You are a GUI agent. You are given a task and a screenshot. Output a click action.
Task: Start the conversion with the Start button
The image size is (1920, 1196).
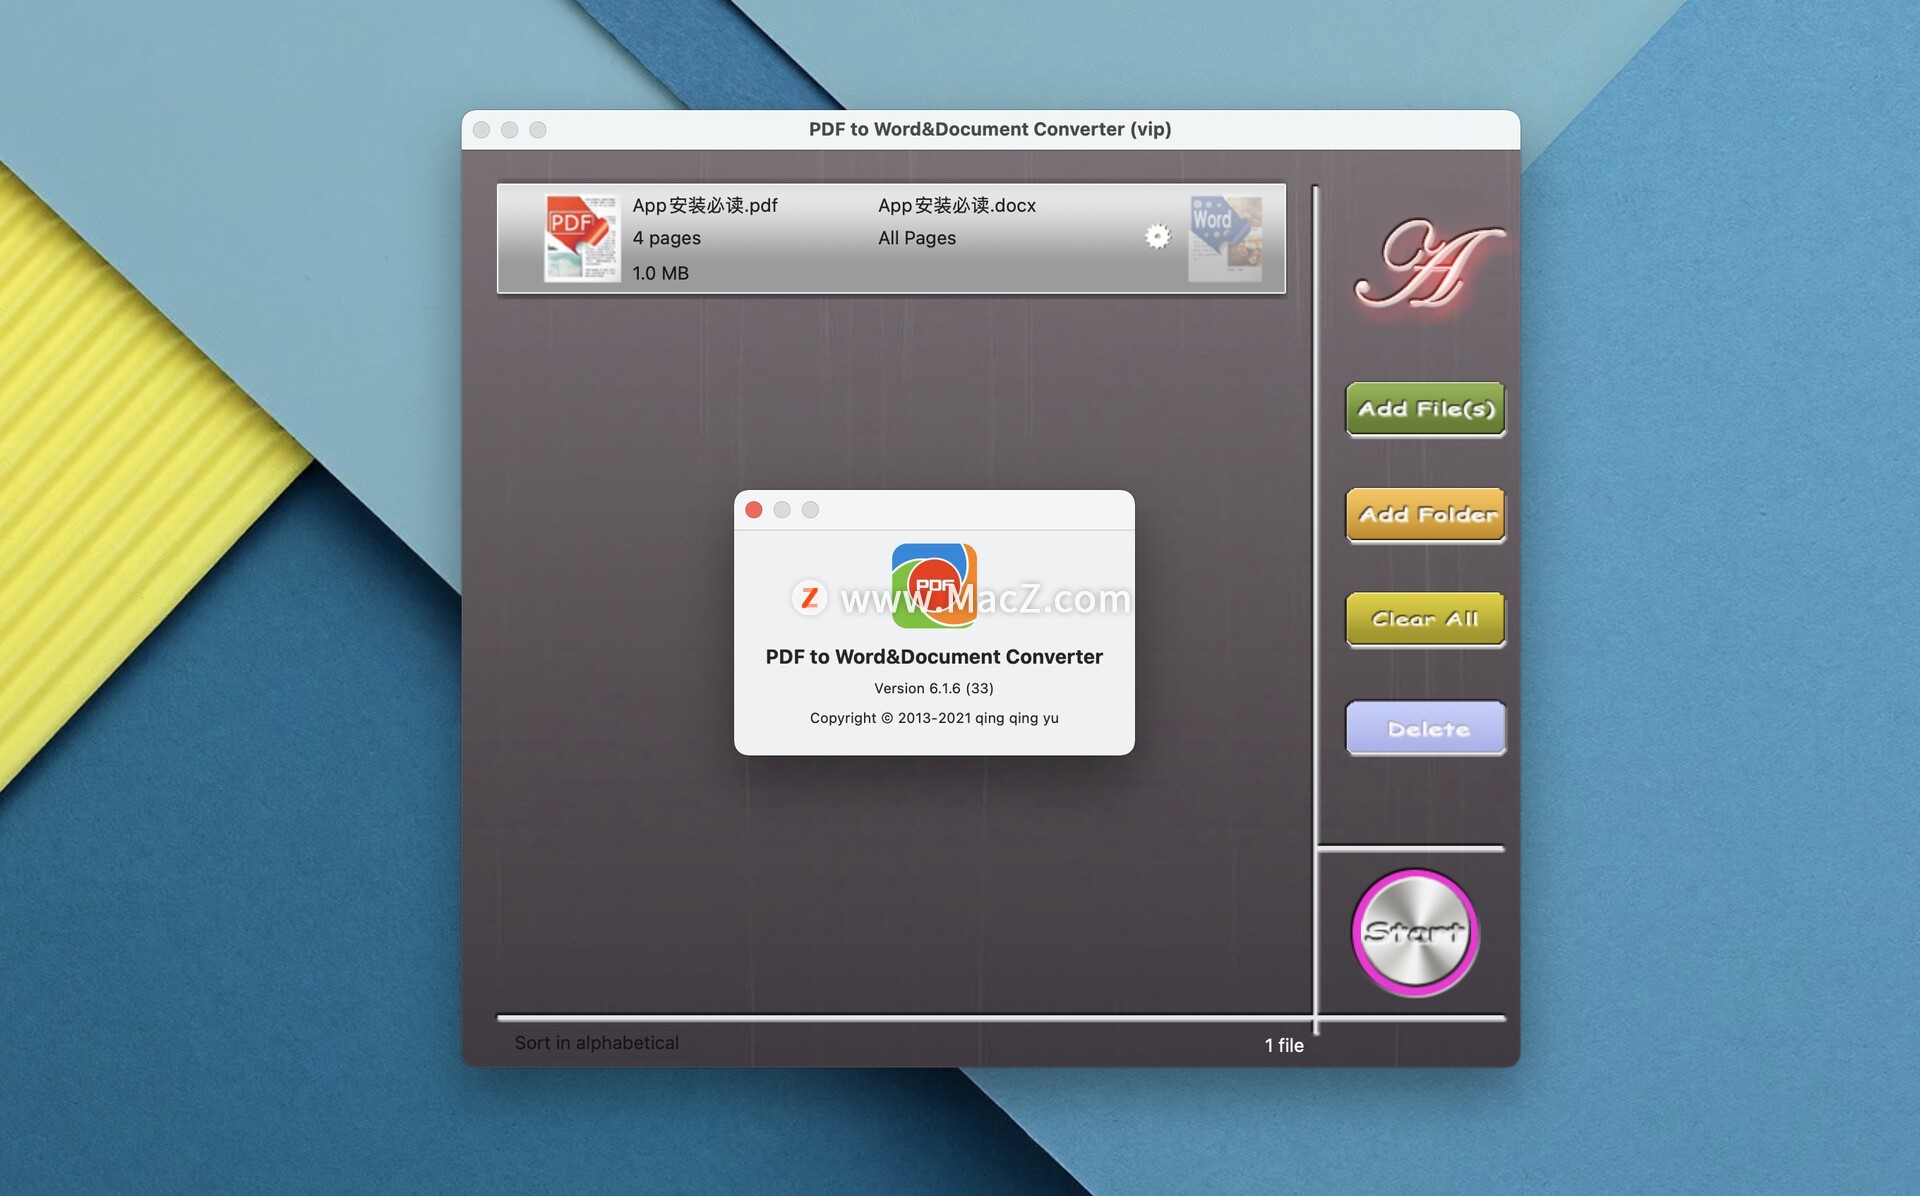pos(1415,932)
